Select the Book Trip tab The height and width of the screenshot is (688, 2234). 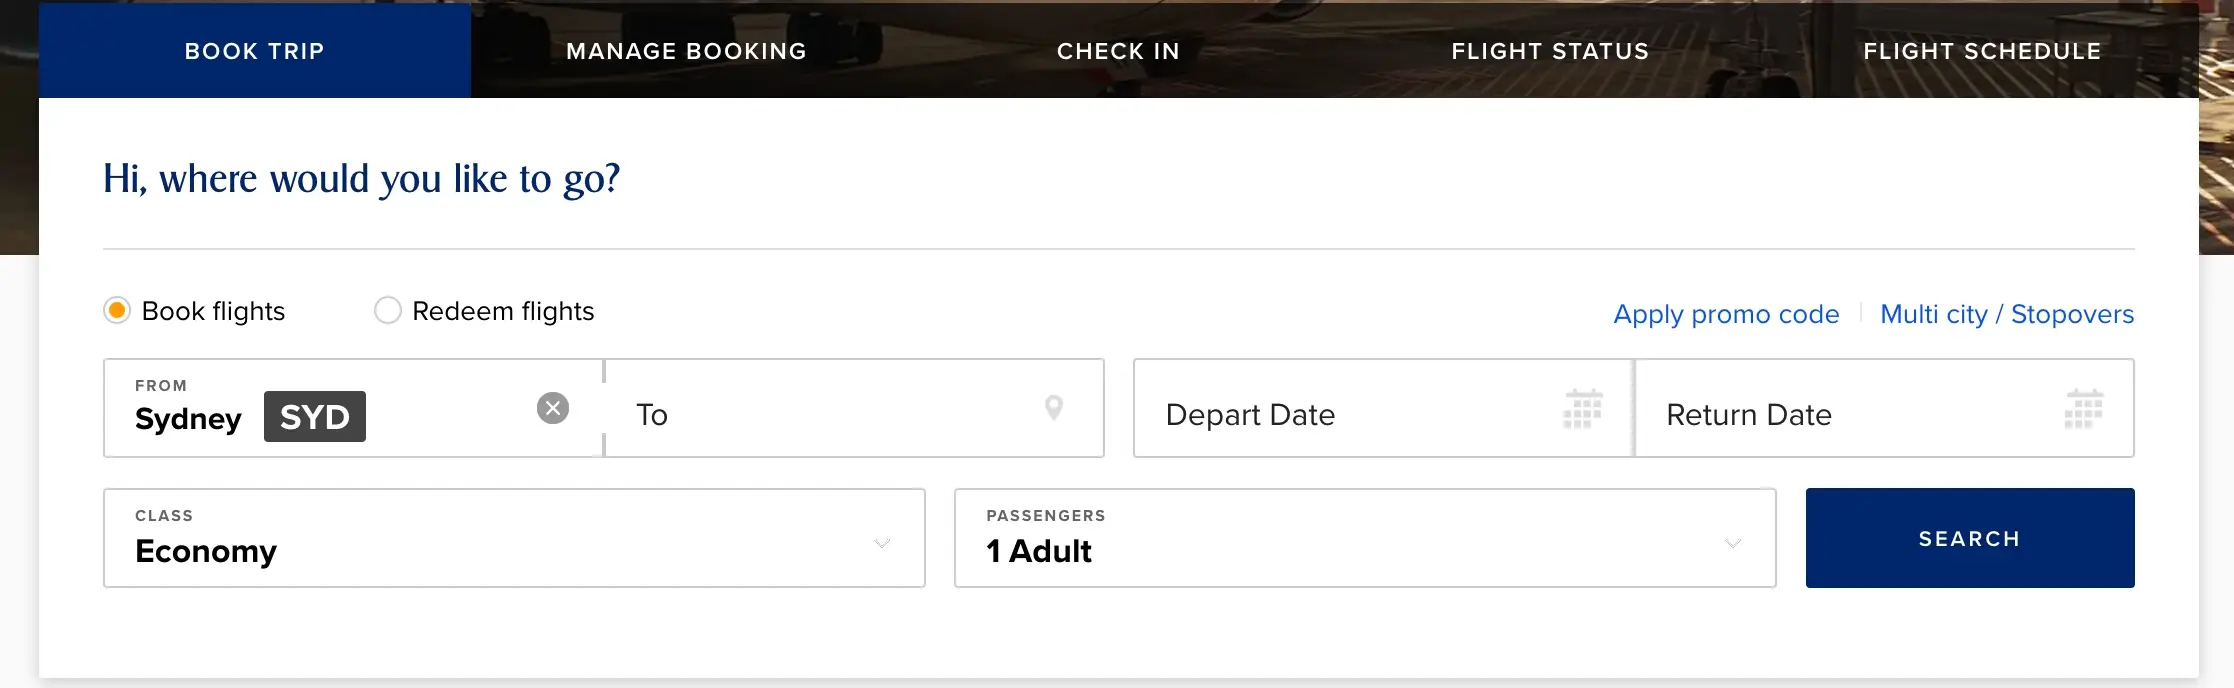tap(255, 51)
